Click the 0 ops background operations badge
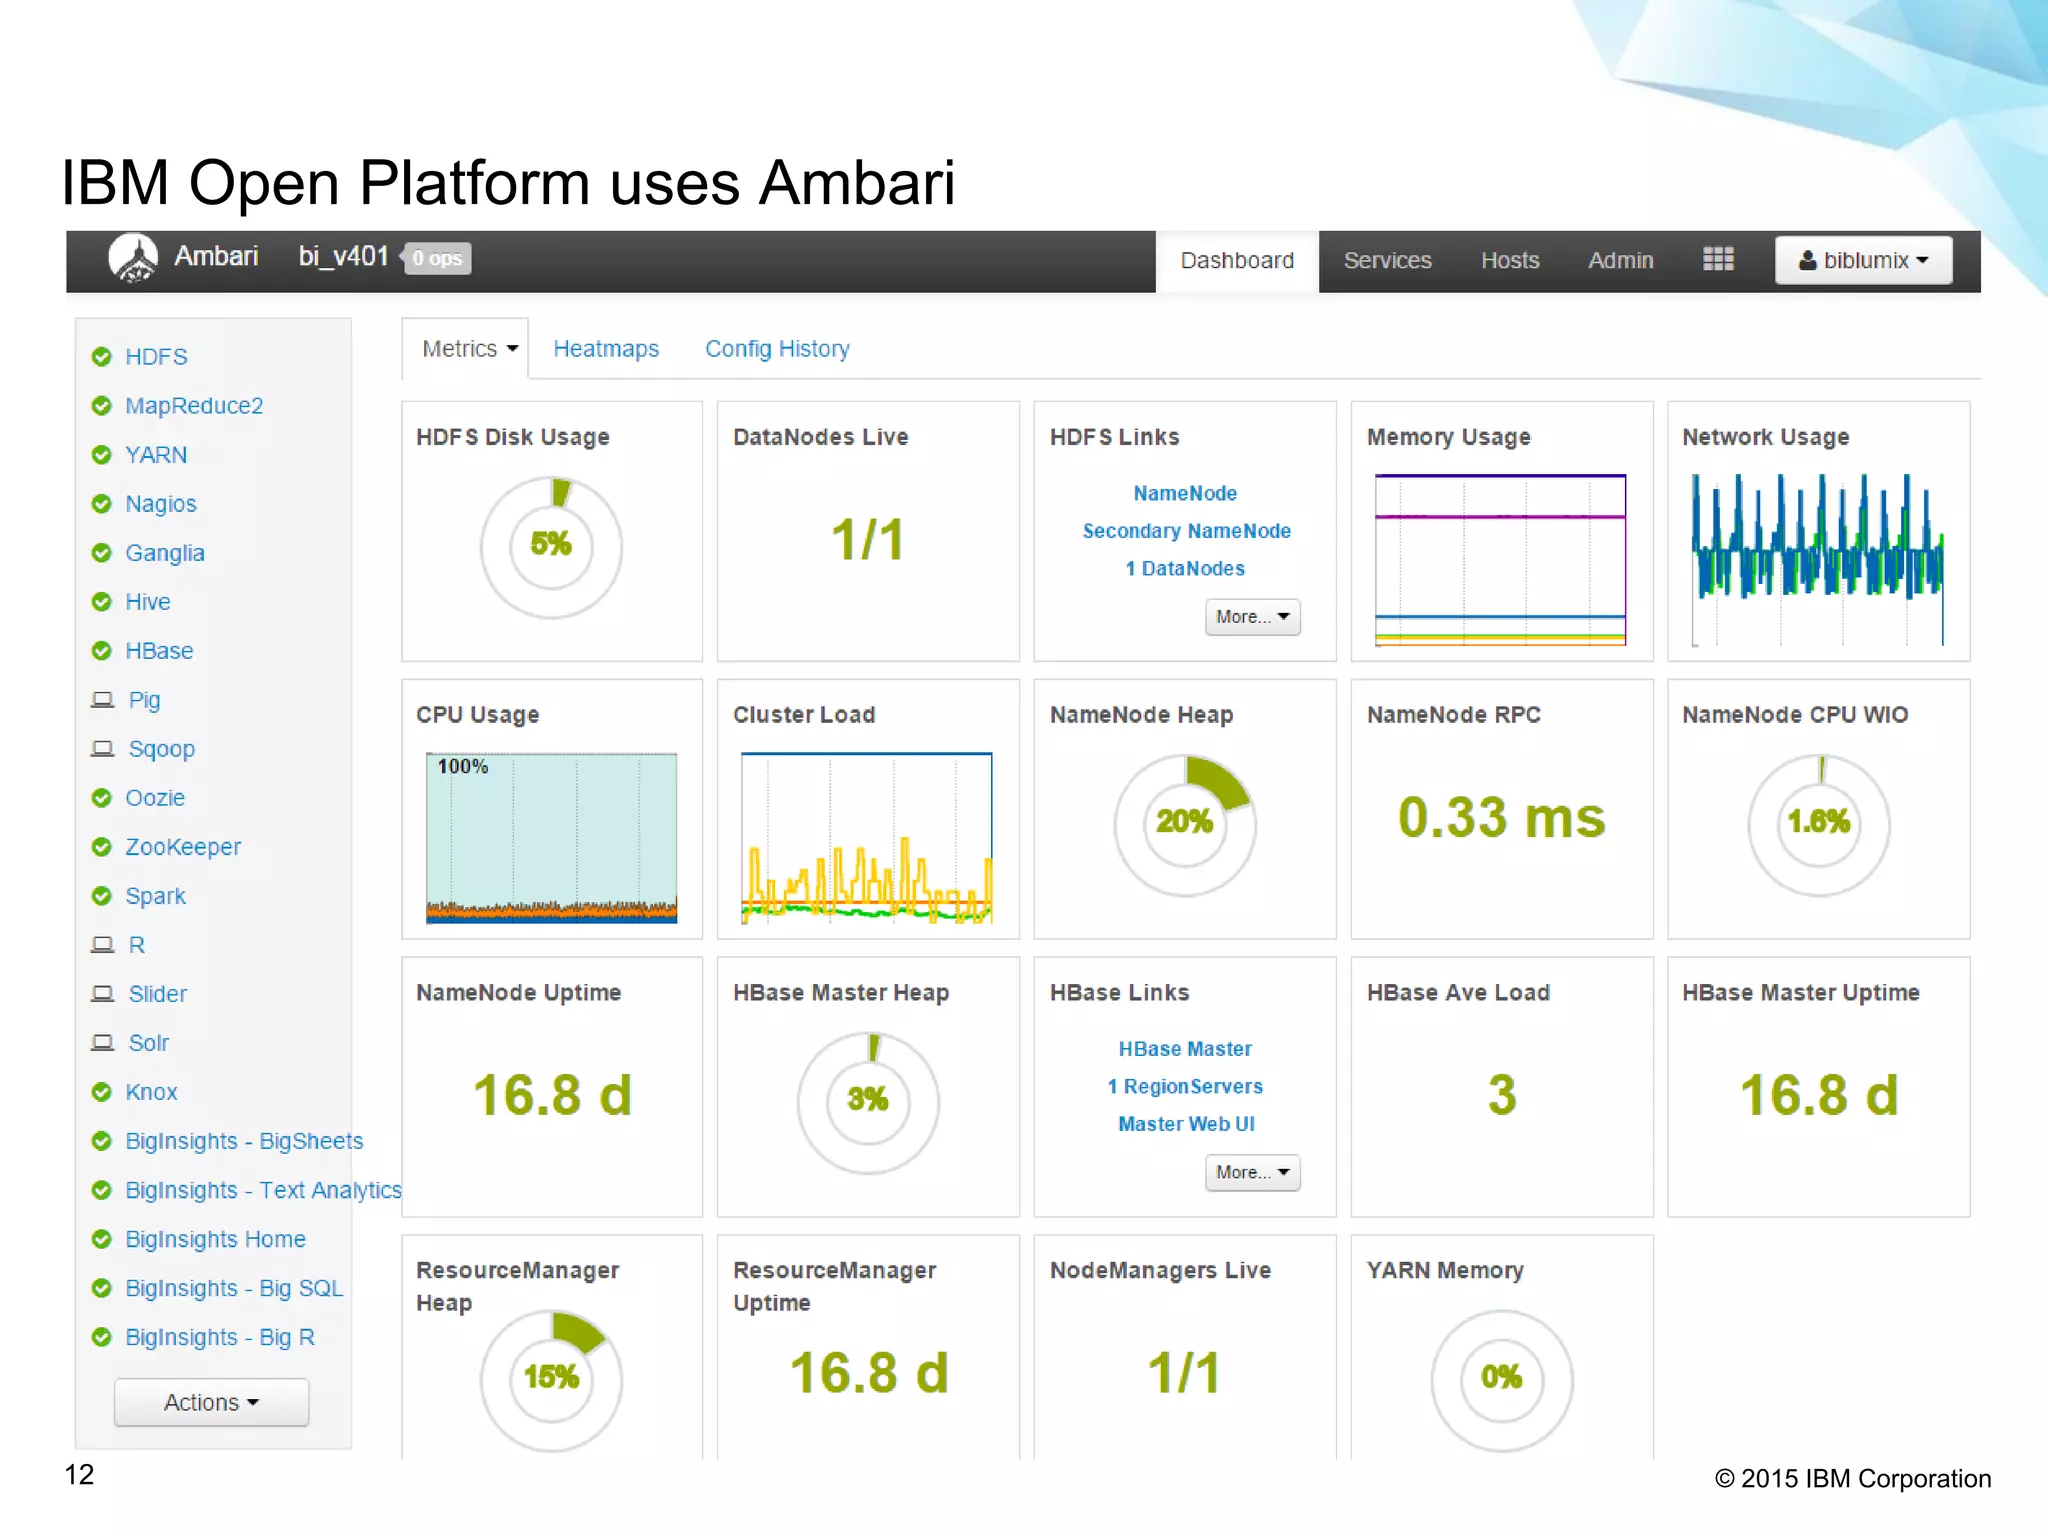 pos(437,258)
